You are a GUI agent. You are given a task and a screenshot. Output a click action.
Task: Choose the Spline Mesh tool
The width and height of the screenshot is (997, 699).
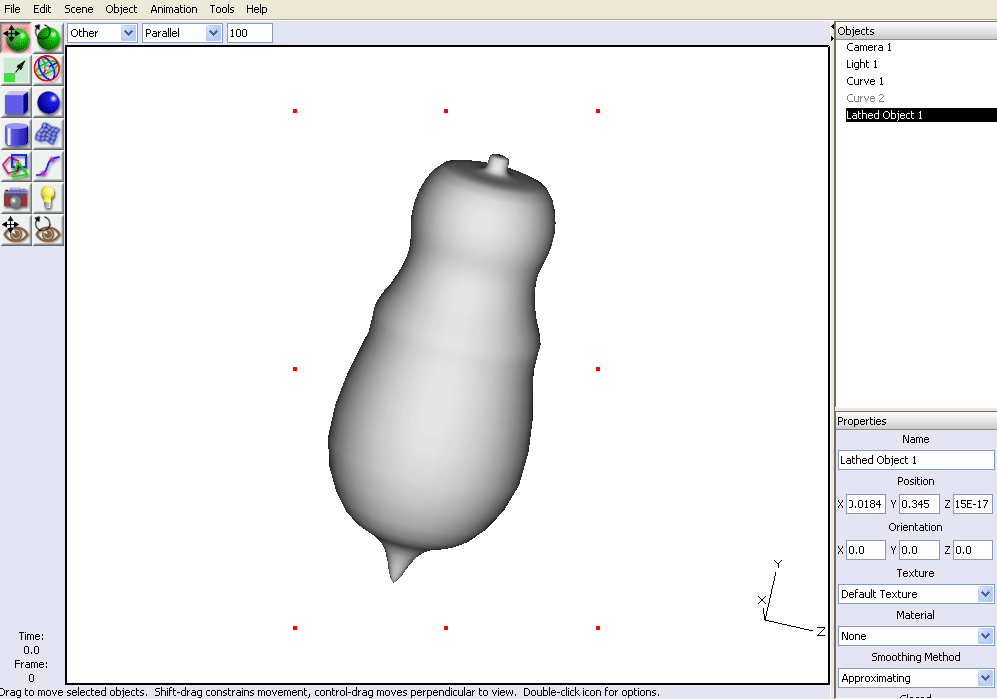pyautogui.click(x=48, y=134)
